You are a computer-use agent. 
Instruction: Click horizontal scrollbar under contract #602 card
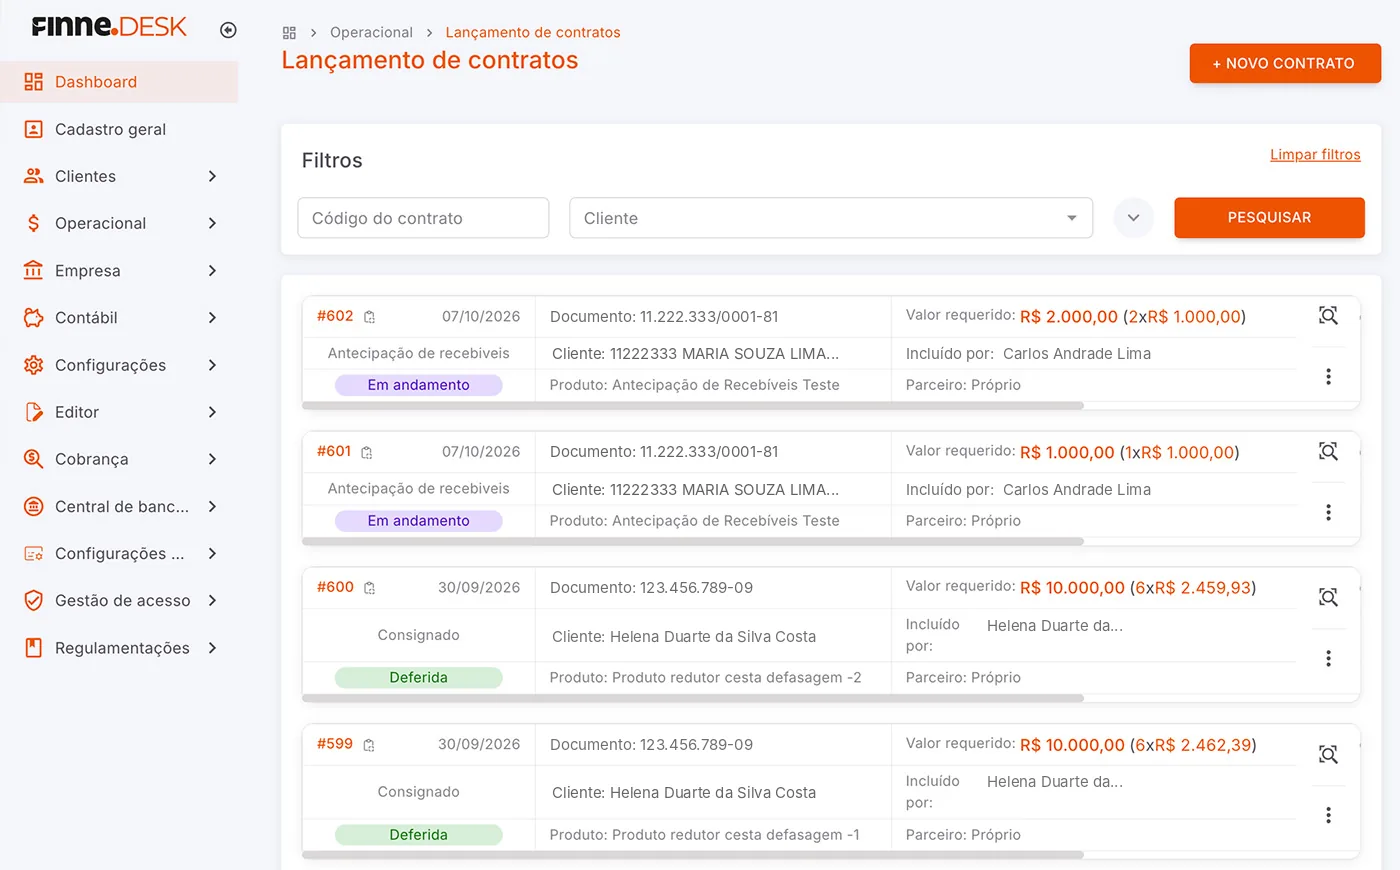(x=693, y=406)
